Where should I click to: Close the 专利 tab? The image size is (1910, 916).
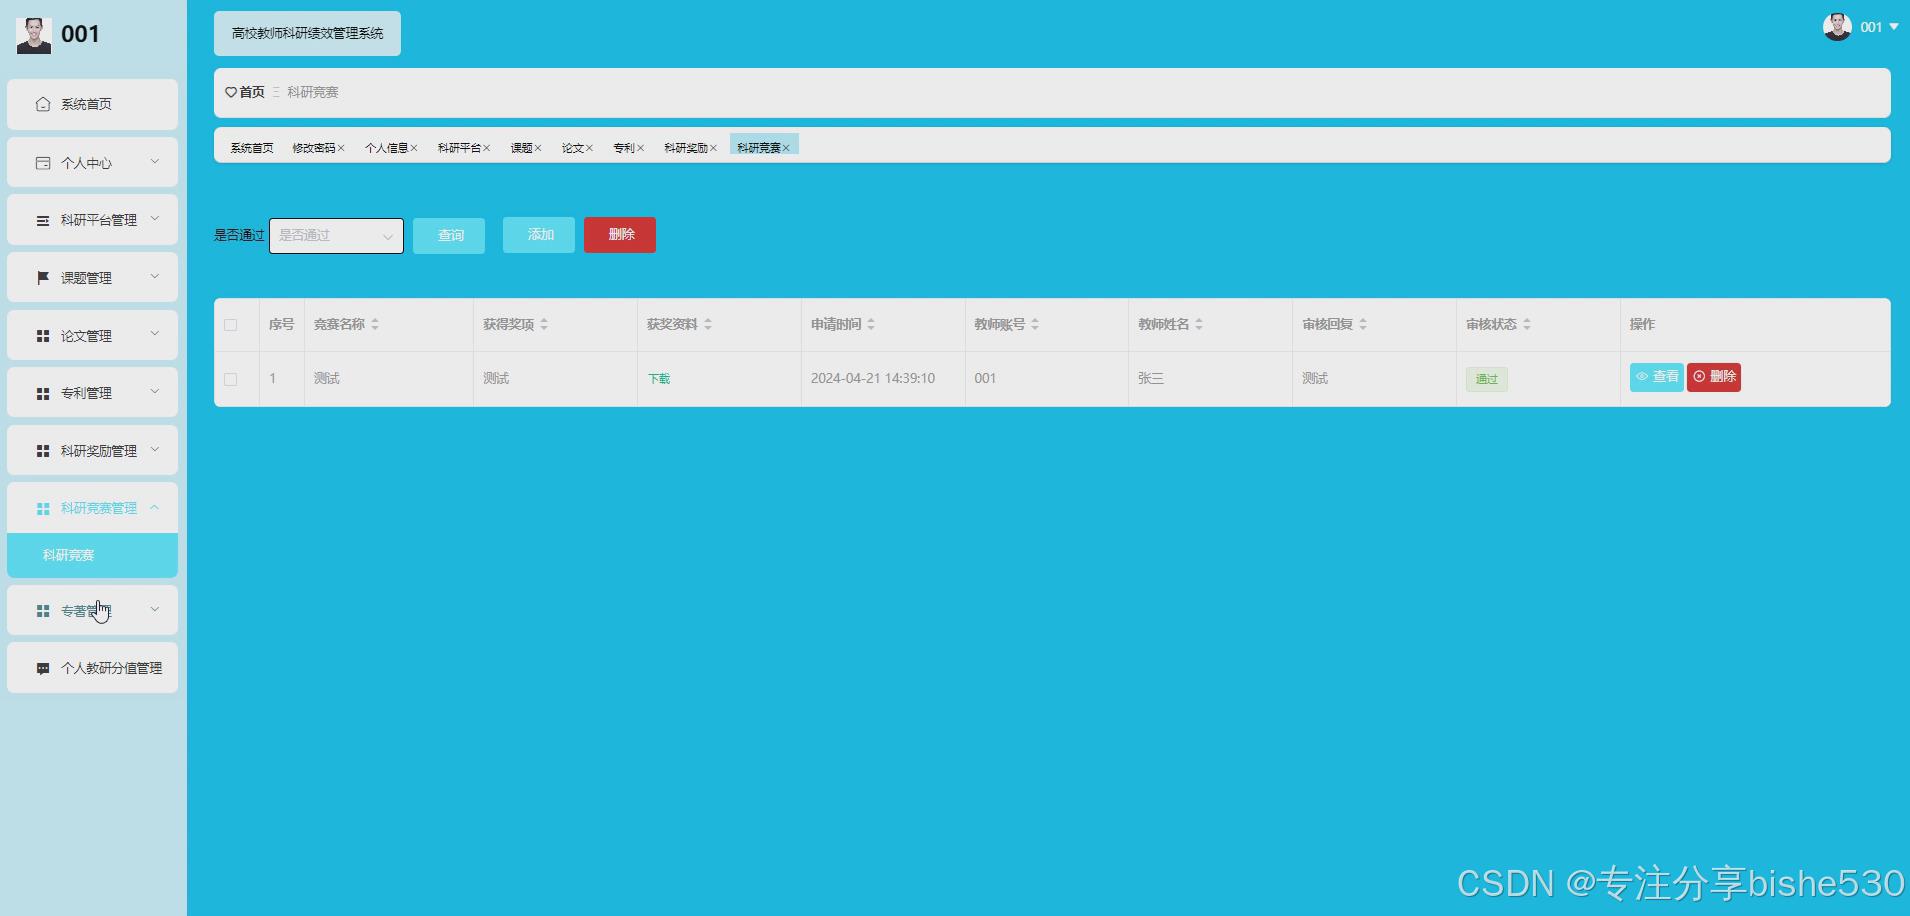[x=641, y=148]
